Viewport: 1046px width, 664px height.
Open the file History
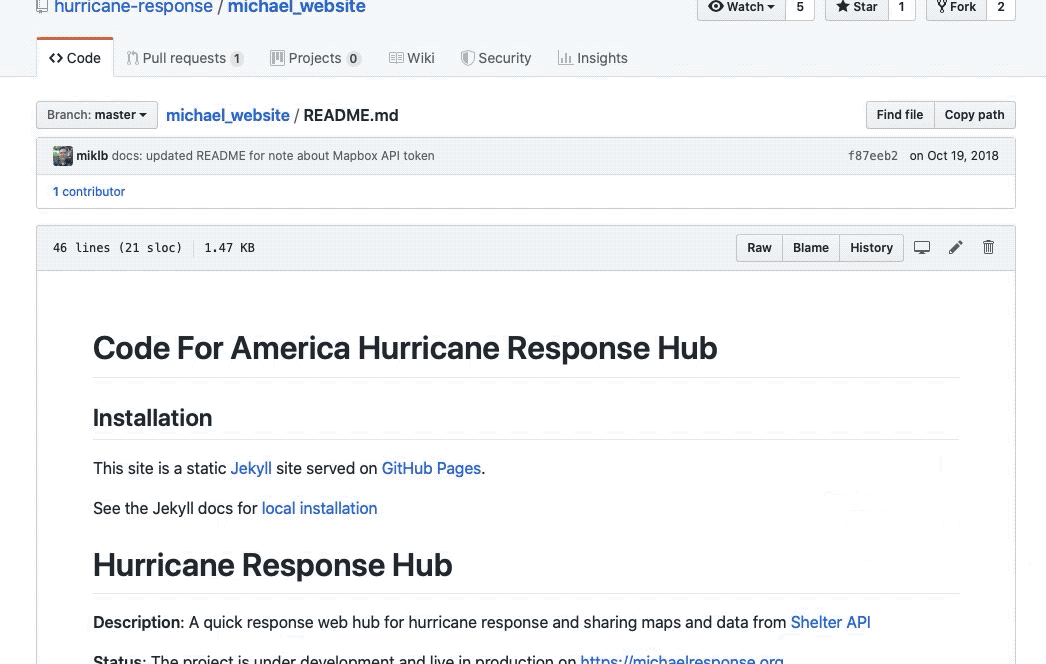(x=871, y=248)
